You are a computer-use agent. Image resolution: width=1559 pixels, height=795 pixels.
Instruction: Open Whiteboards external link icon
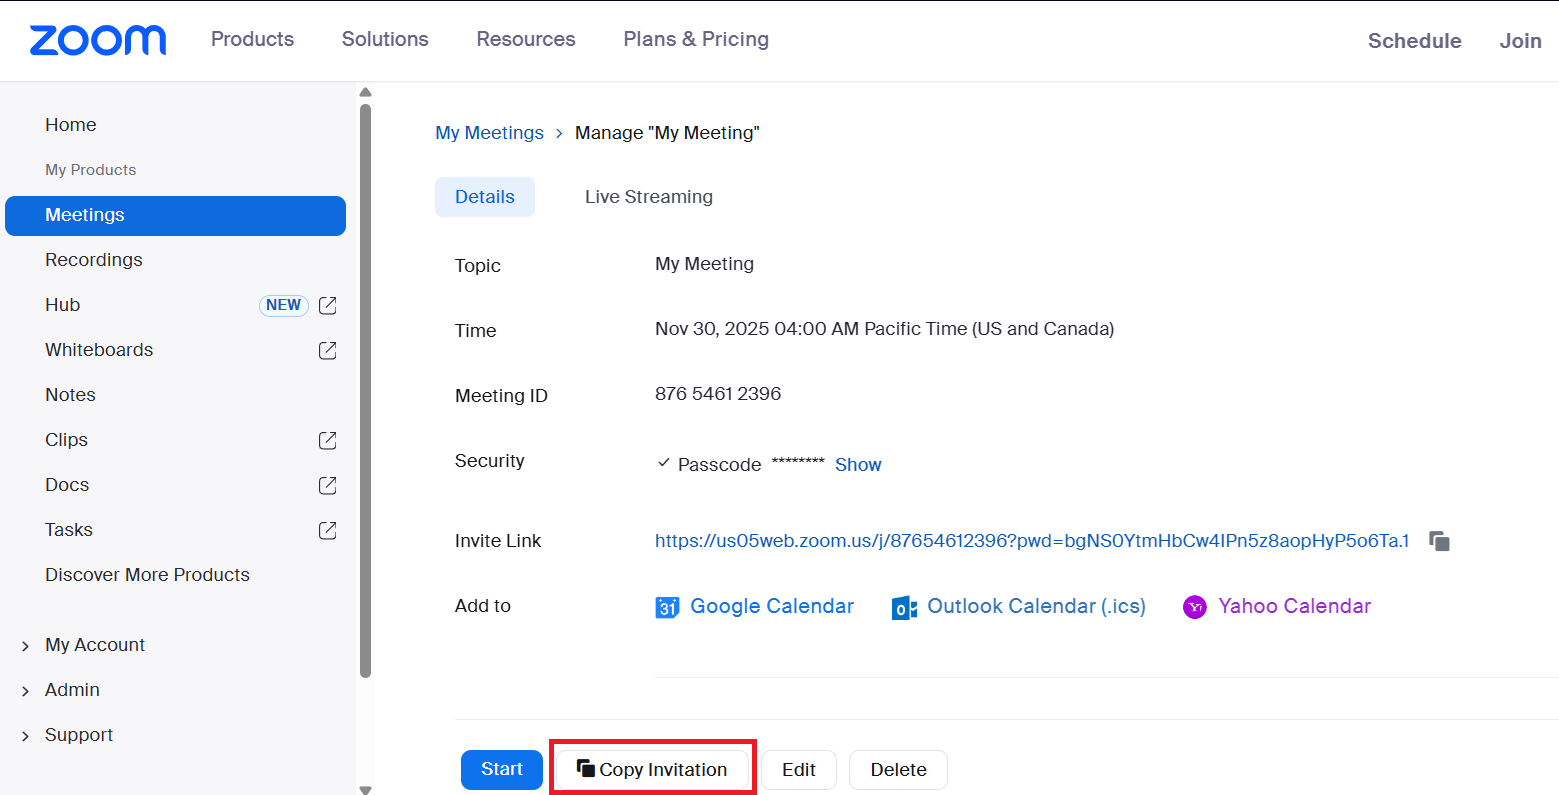tap(327, 350)
